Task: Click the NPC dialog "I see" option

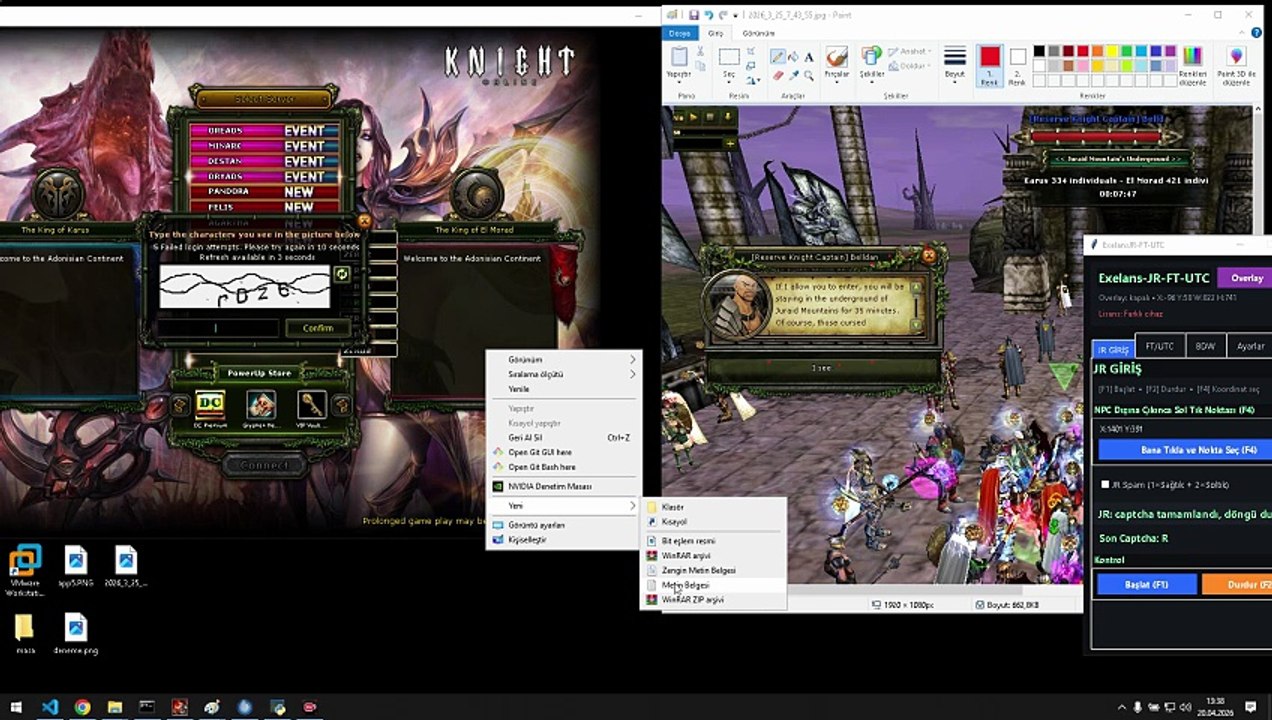Action: click(x=821, y=368)
